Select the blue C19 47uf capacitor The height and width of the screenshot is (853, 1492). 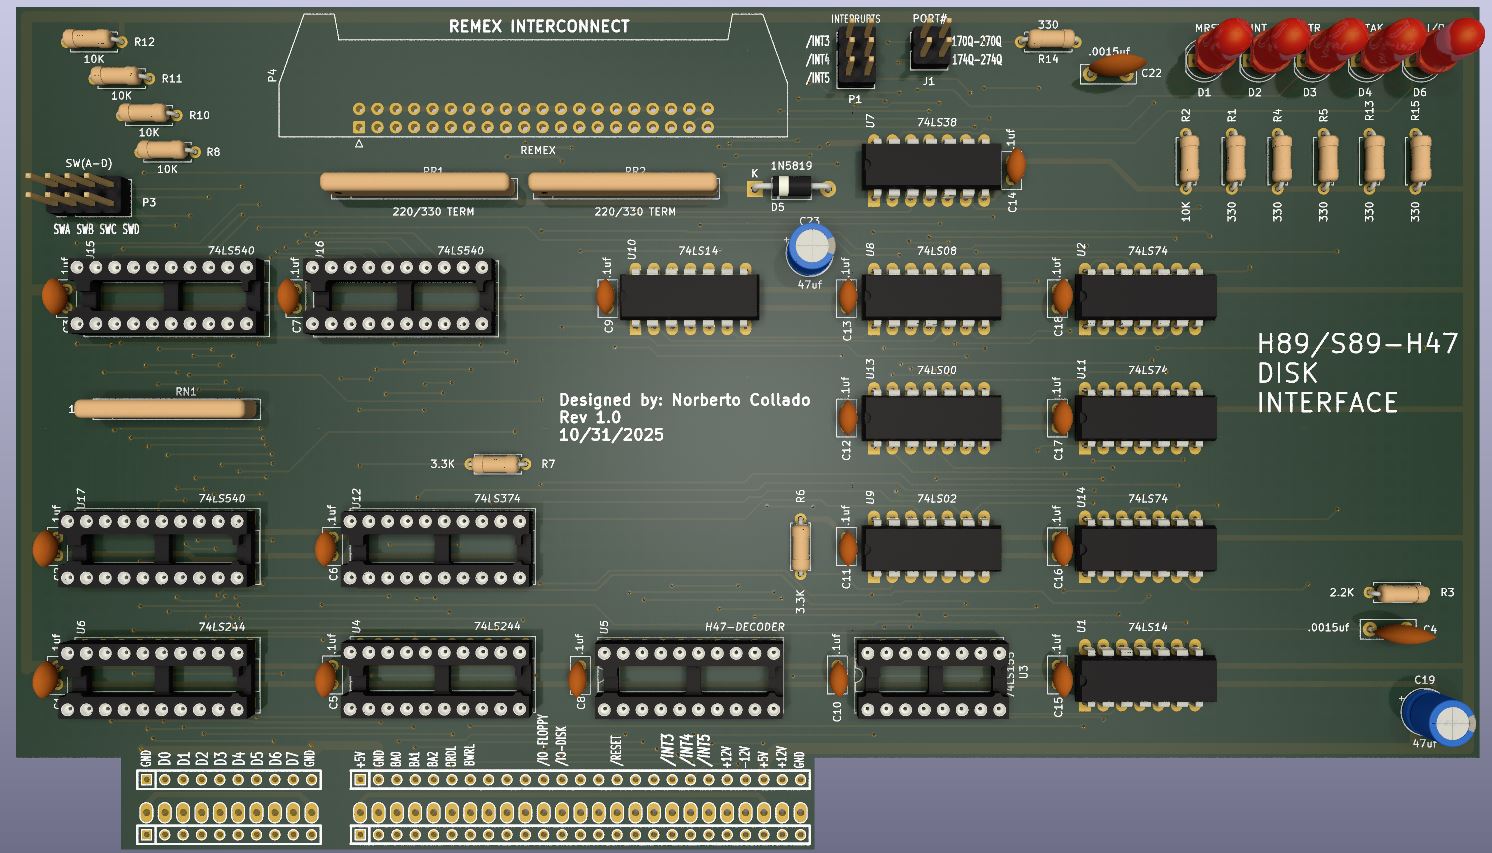pos(1437,714)
